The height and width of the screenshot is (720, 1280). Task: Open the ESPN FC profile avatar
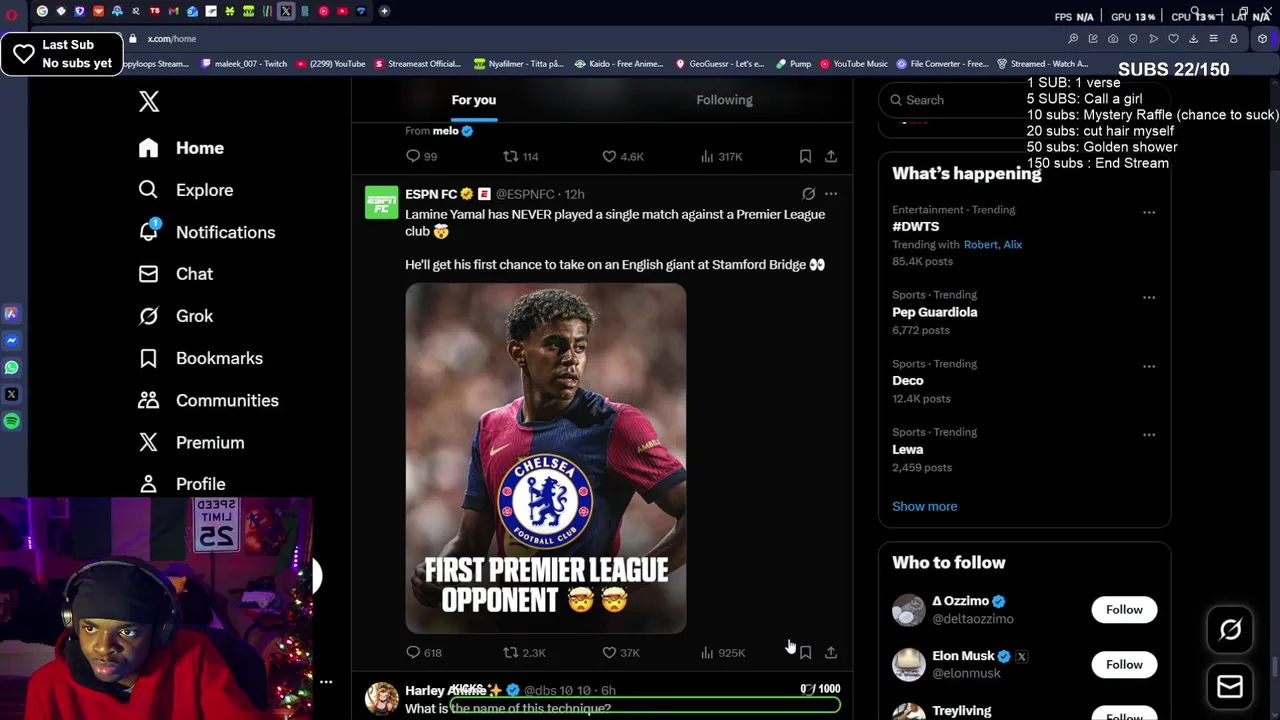pos(381,202)
